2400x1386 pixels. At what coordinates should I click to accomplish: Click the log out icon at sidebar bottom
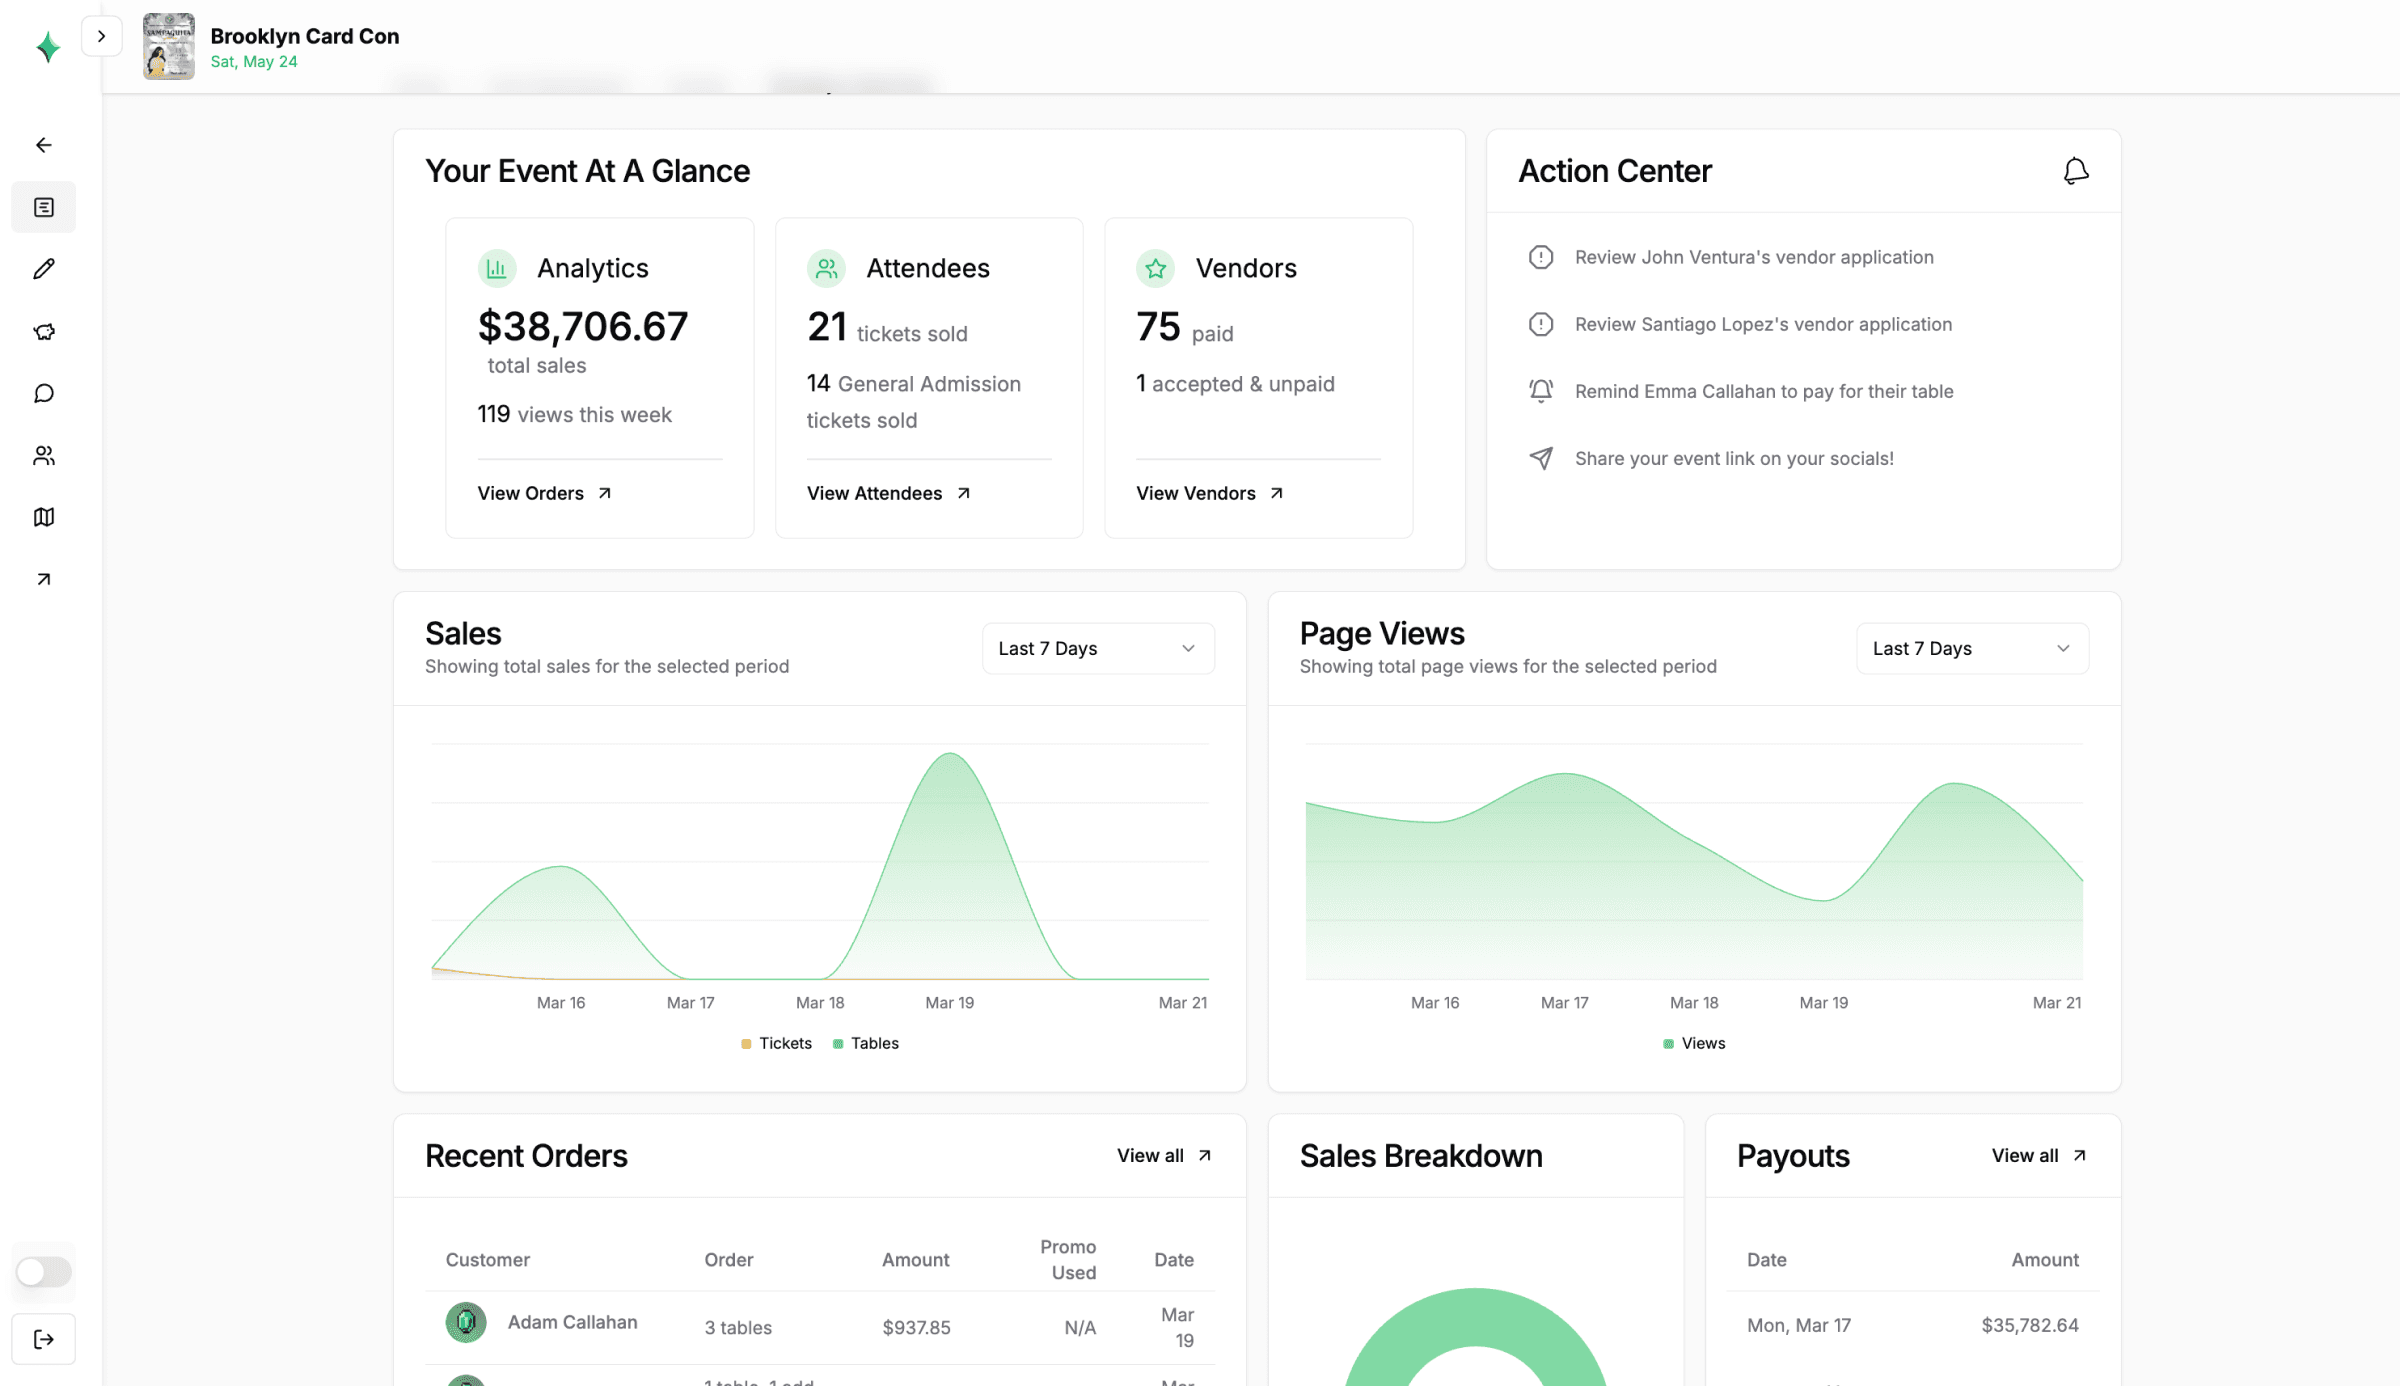(x=43, y=1339)
